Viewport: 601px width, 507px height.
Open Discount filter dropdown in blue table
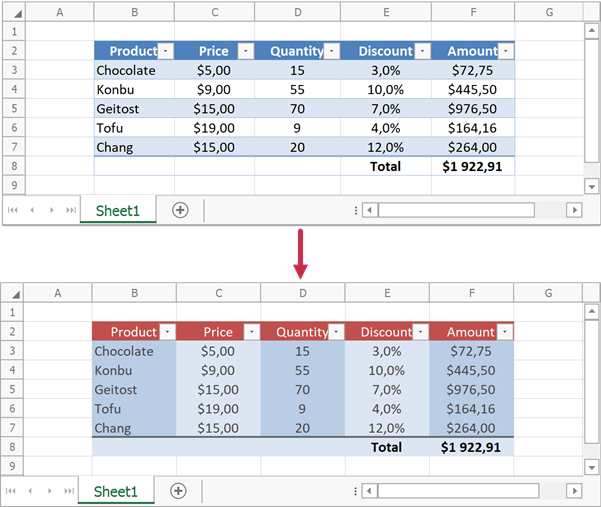pos(422,51)
